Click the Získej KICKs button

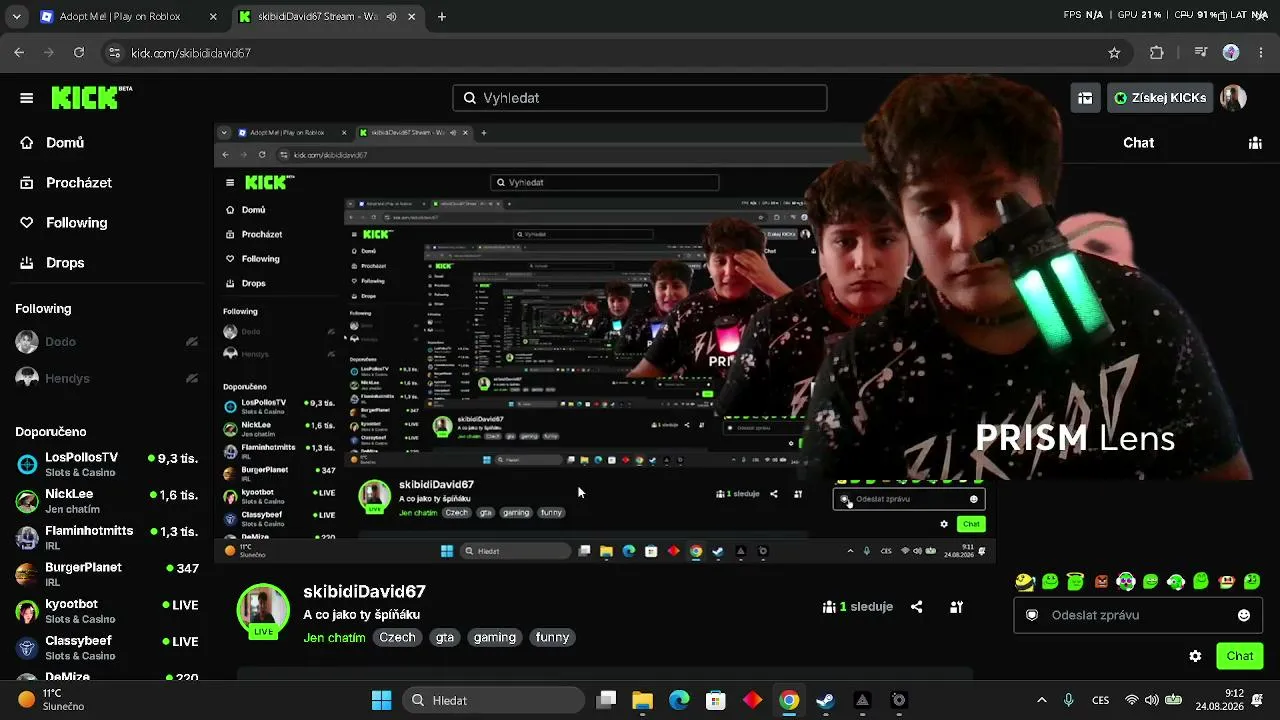1160,98
